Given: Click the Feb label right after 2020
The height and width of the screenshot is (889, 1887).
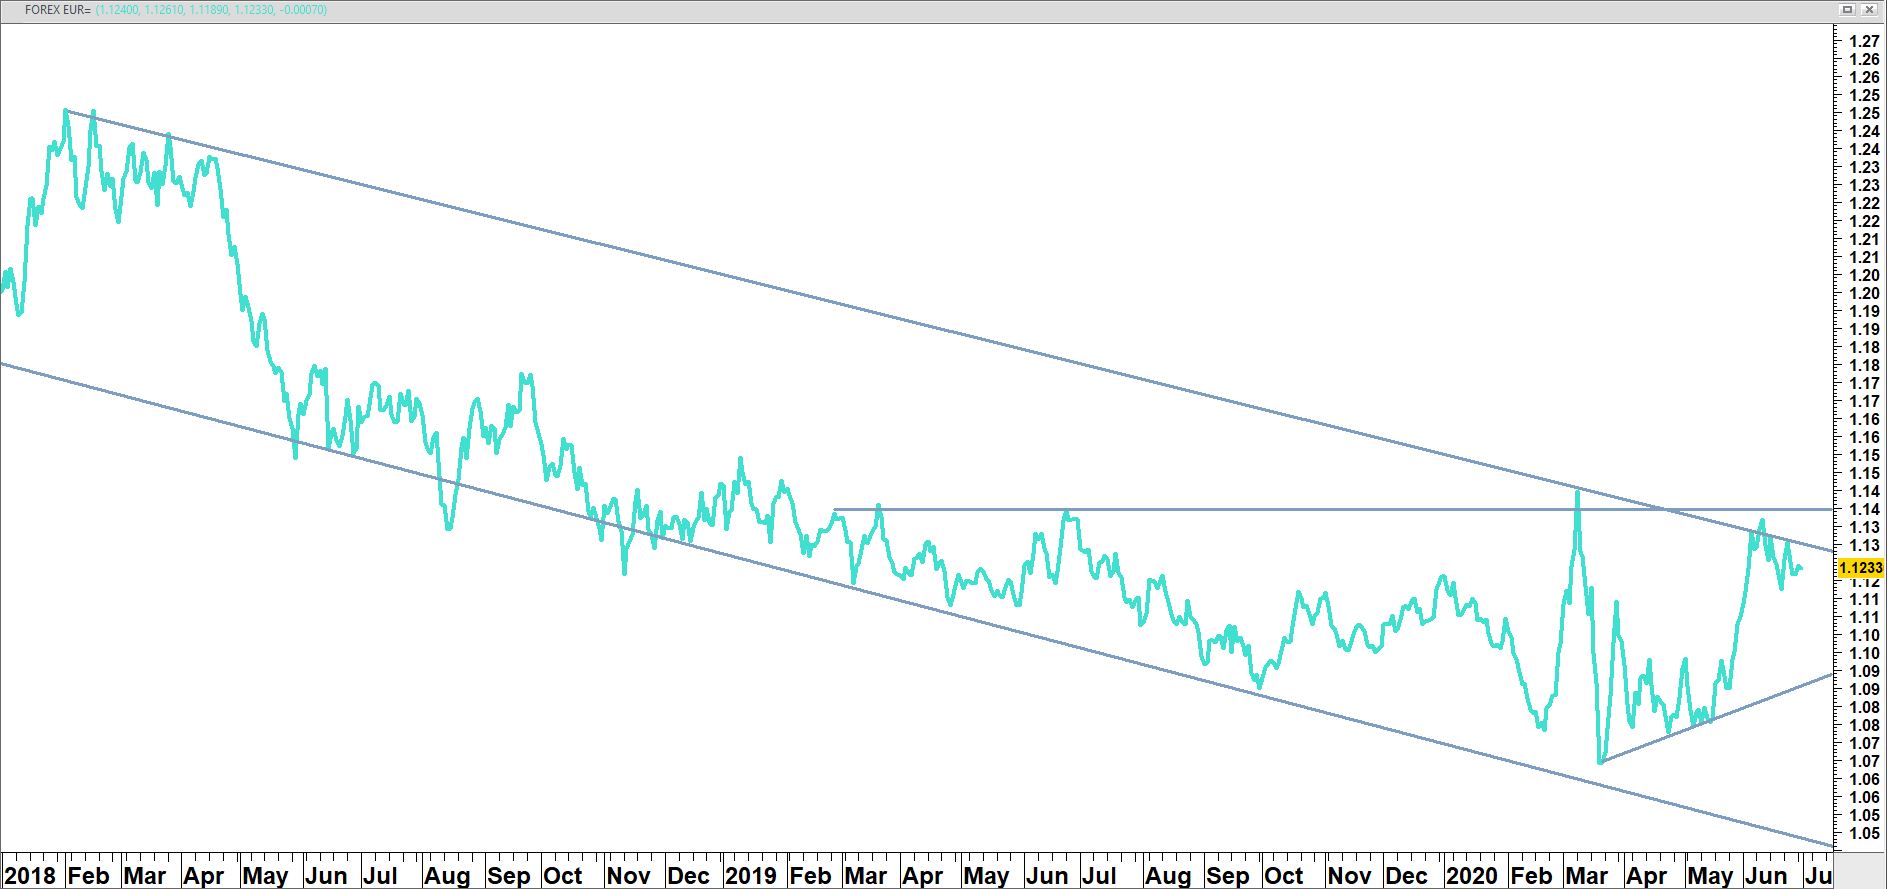Looking at the screenshot, I should point(1531,876).
